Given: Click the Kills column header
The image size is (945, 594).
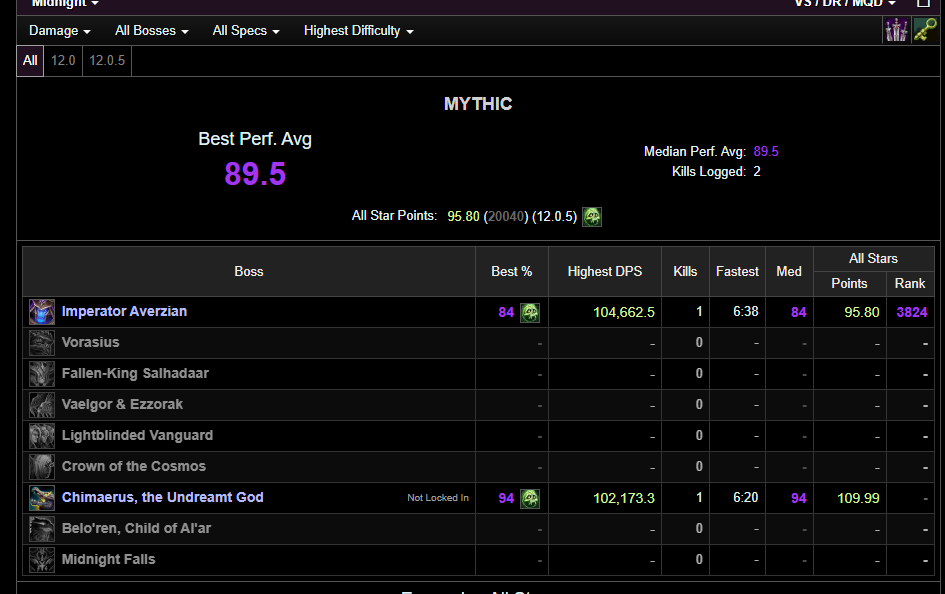Looking at the screenshot, I should coord(685,272).
